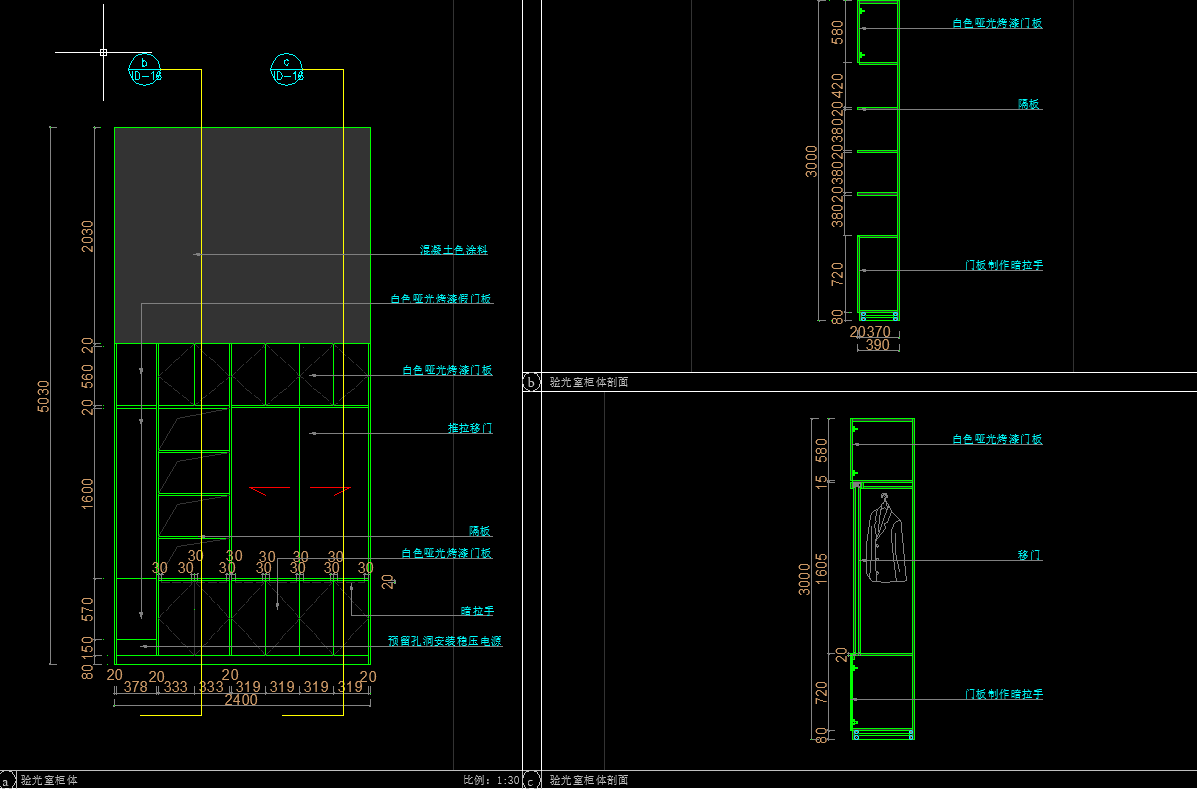Pick the 390 depth dimension in the upper section

[877, 345]
